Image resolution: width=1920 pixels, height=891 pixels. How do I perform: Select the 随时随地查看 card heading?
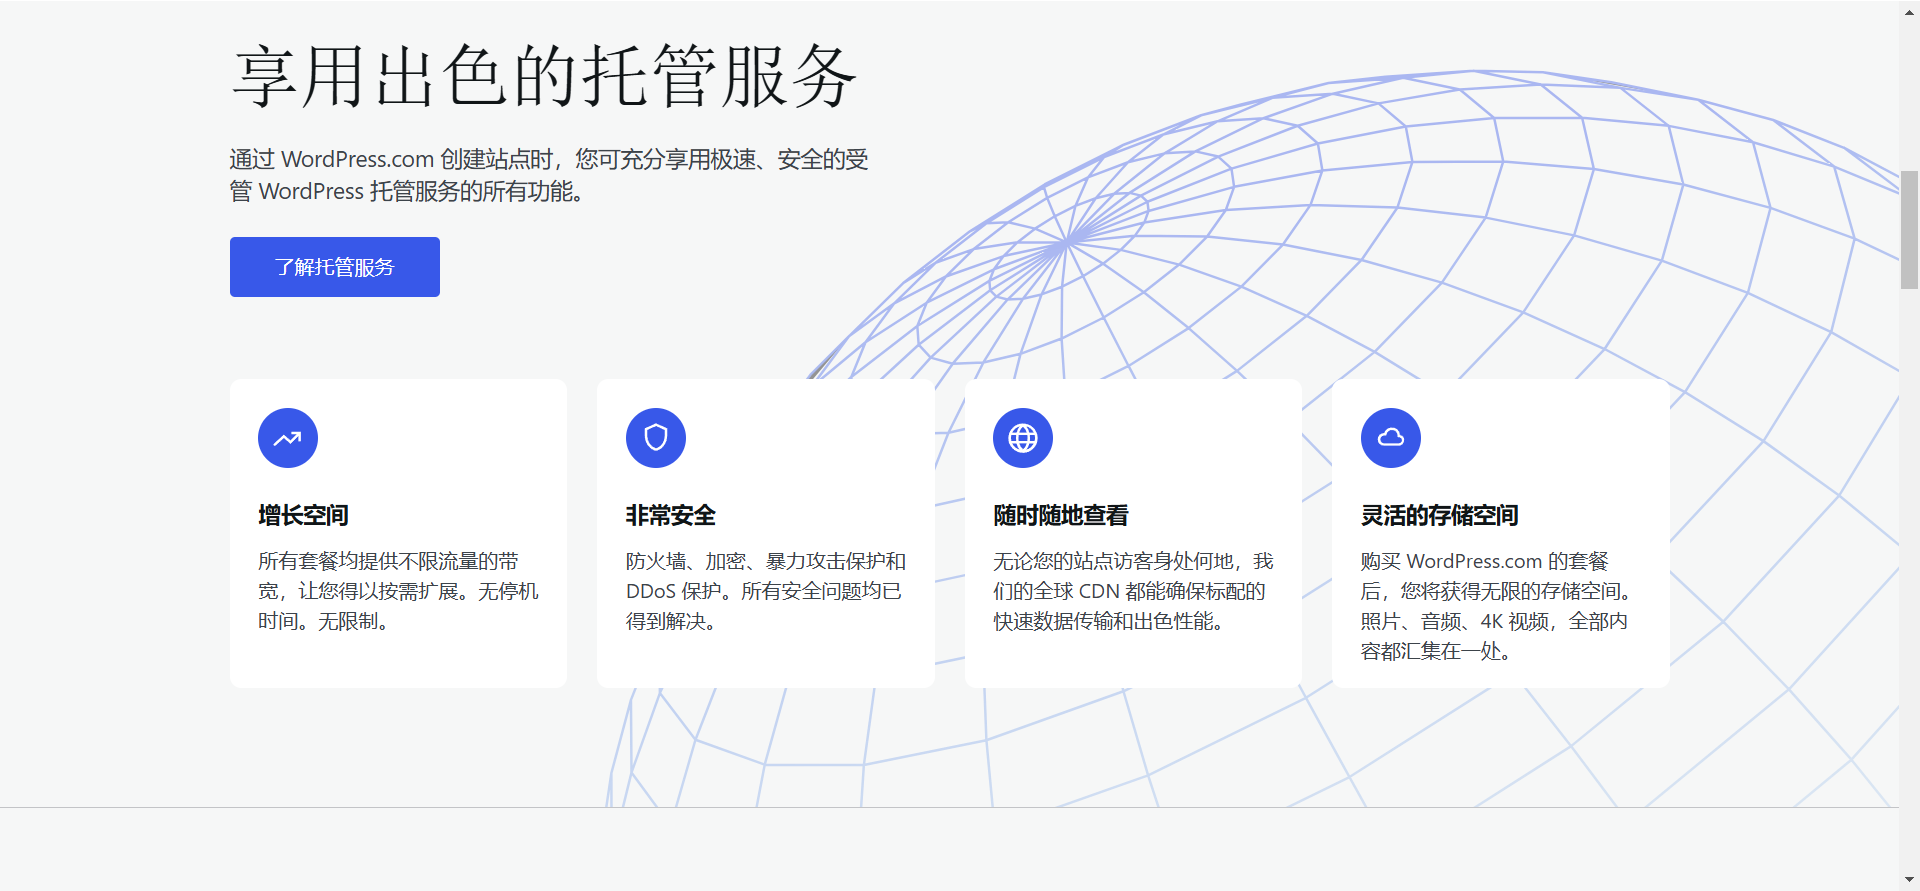pyautogui.click(x=1061, y=515)
